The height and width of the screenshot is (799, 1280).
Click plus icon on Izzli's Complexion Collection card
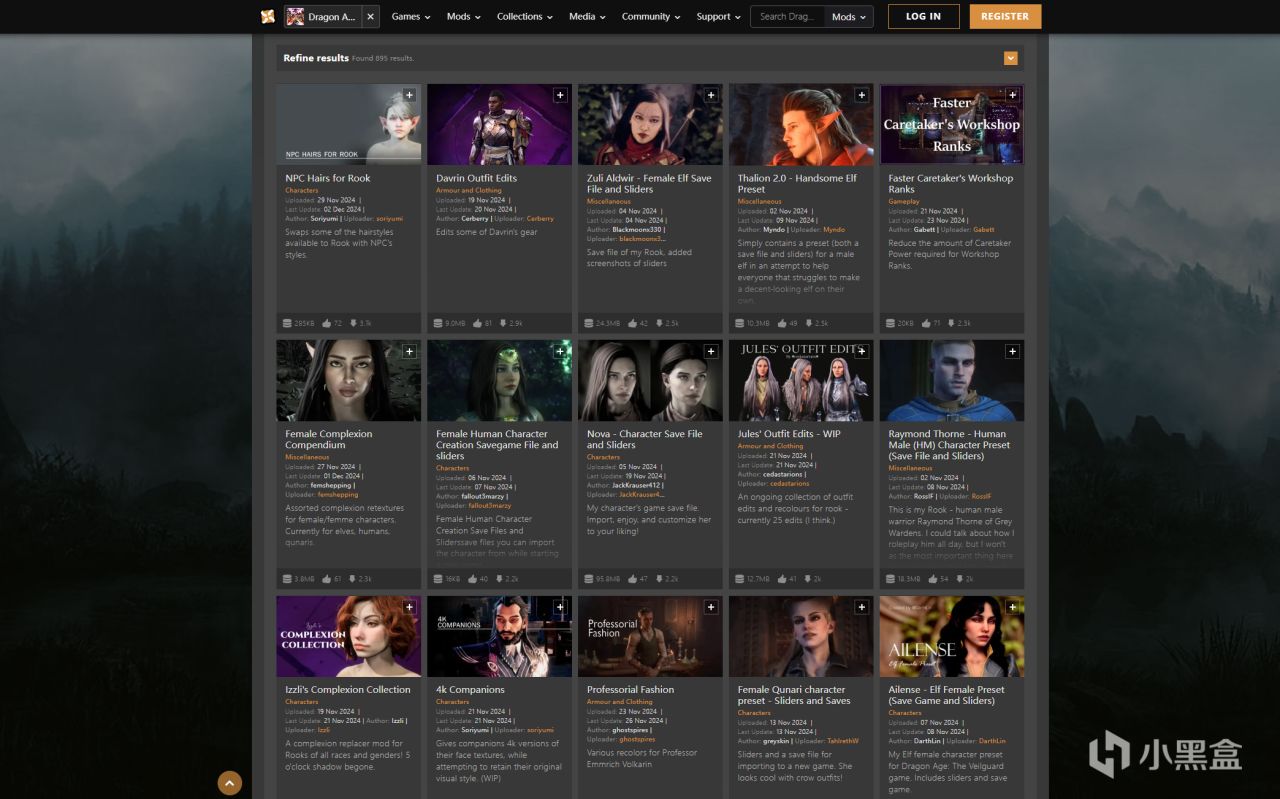point(409,608)
